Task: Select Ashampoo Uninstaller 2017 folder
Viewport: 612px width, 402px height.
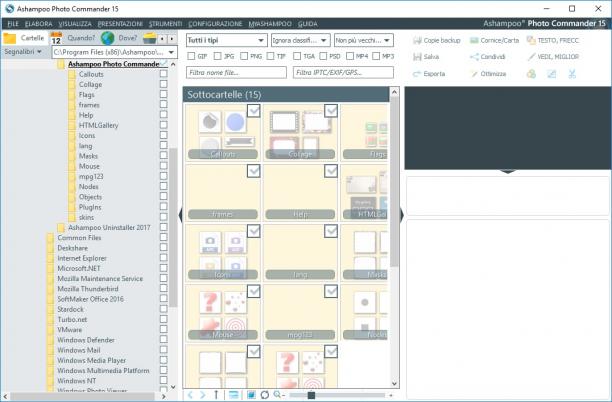Action: tap(109, 228)
